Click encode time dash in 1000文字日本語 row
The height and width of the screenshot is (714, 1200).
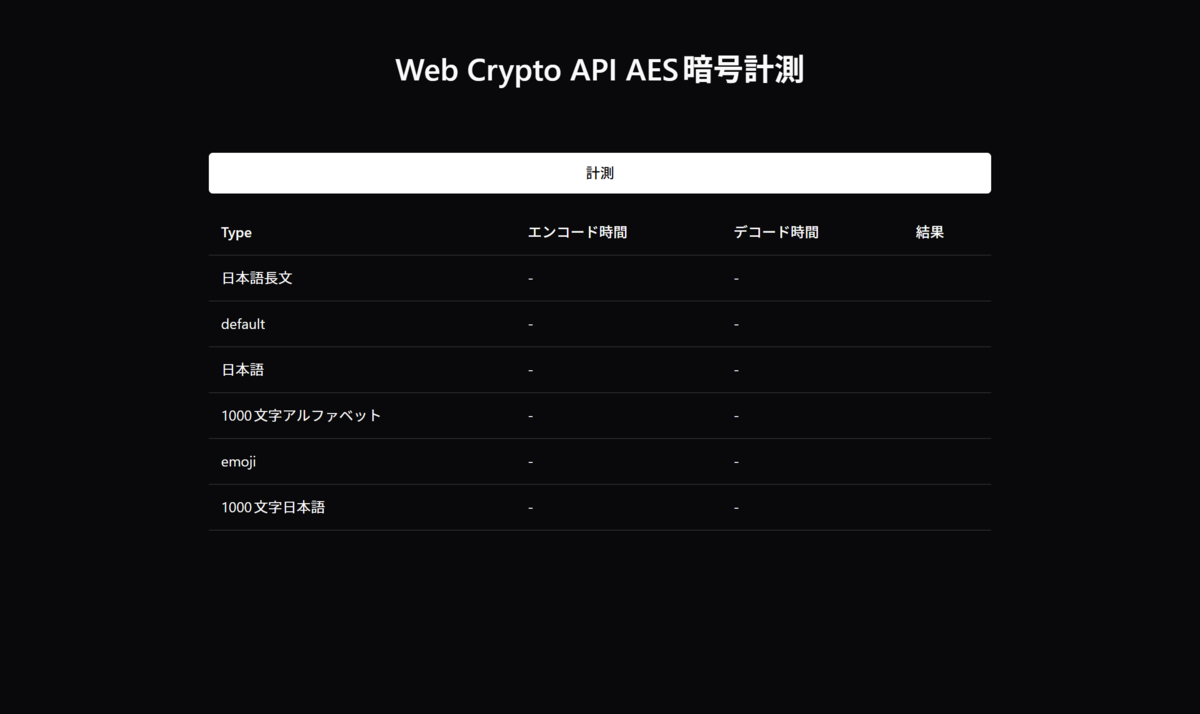[x=531, y=508]
